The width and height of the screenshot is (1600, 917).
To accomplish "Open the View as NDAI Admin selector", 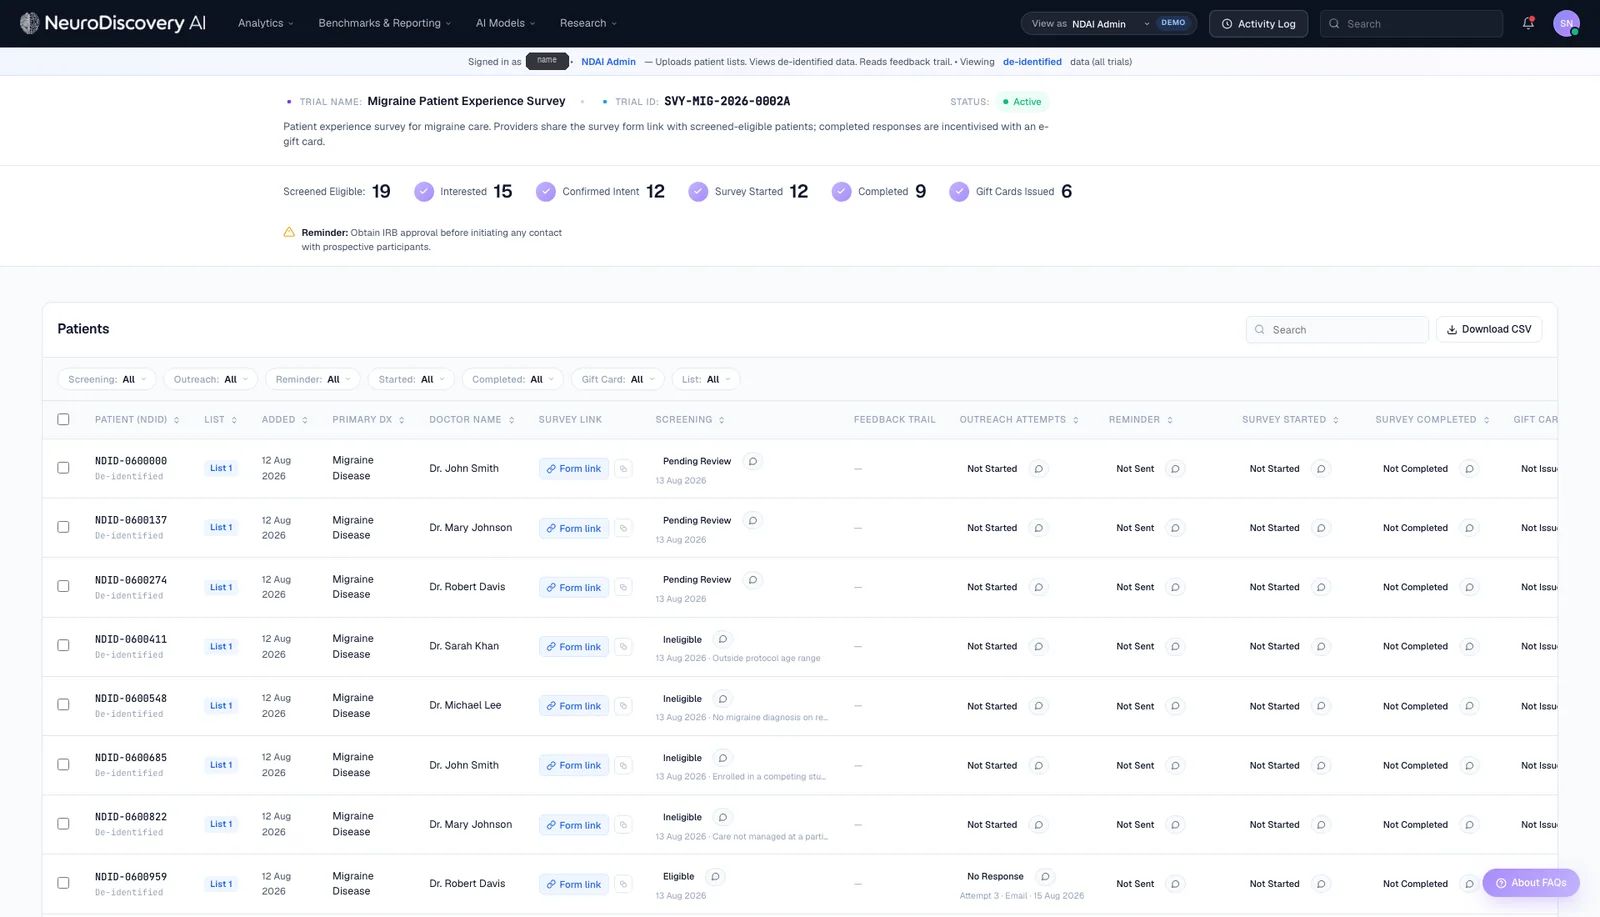I will (x=1108, y=23).
